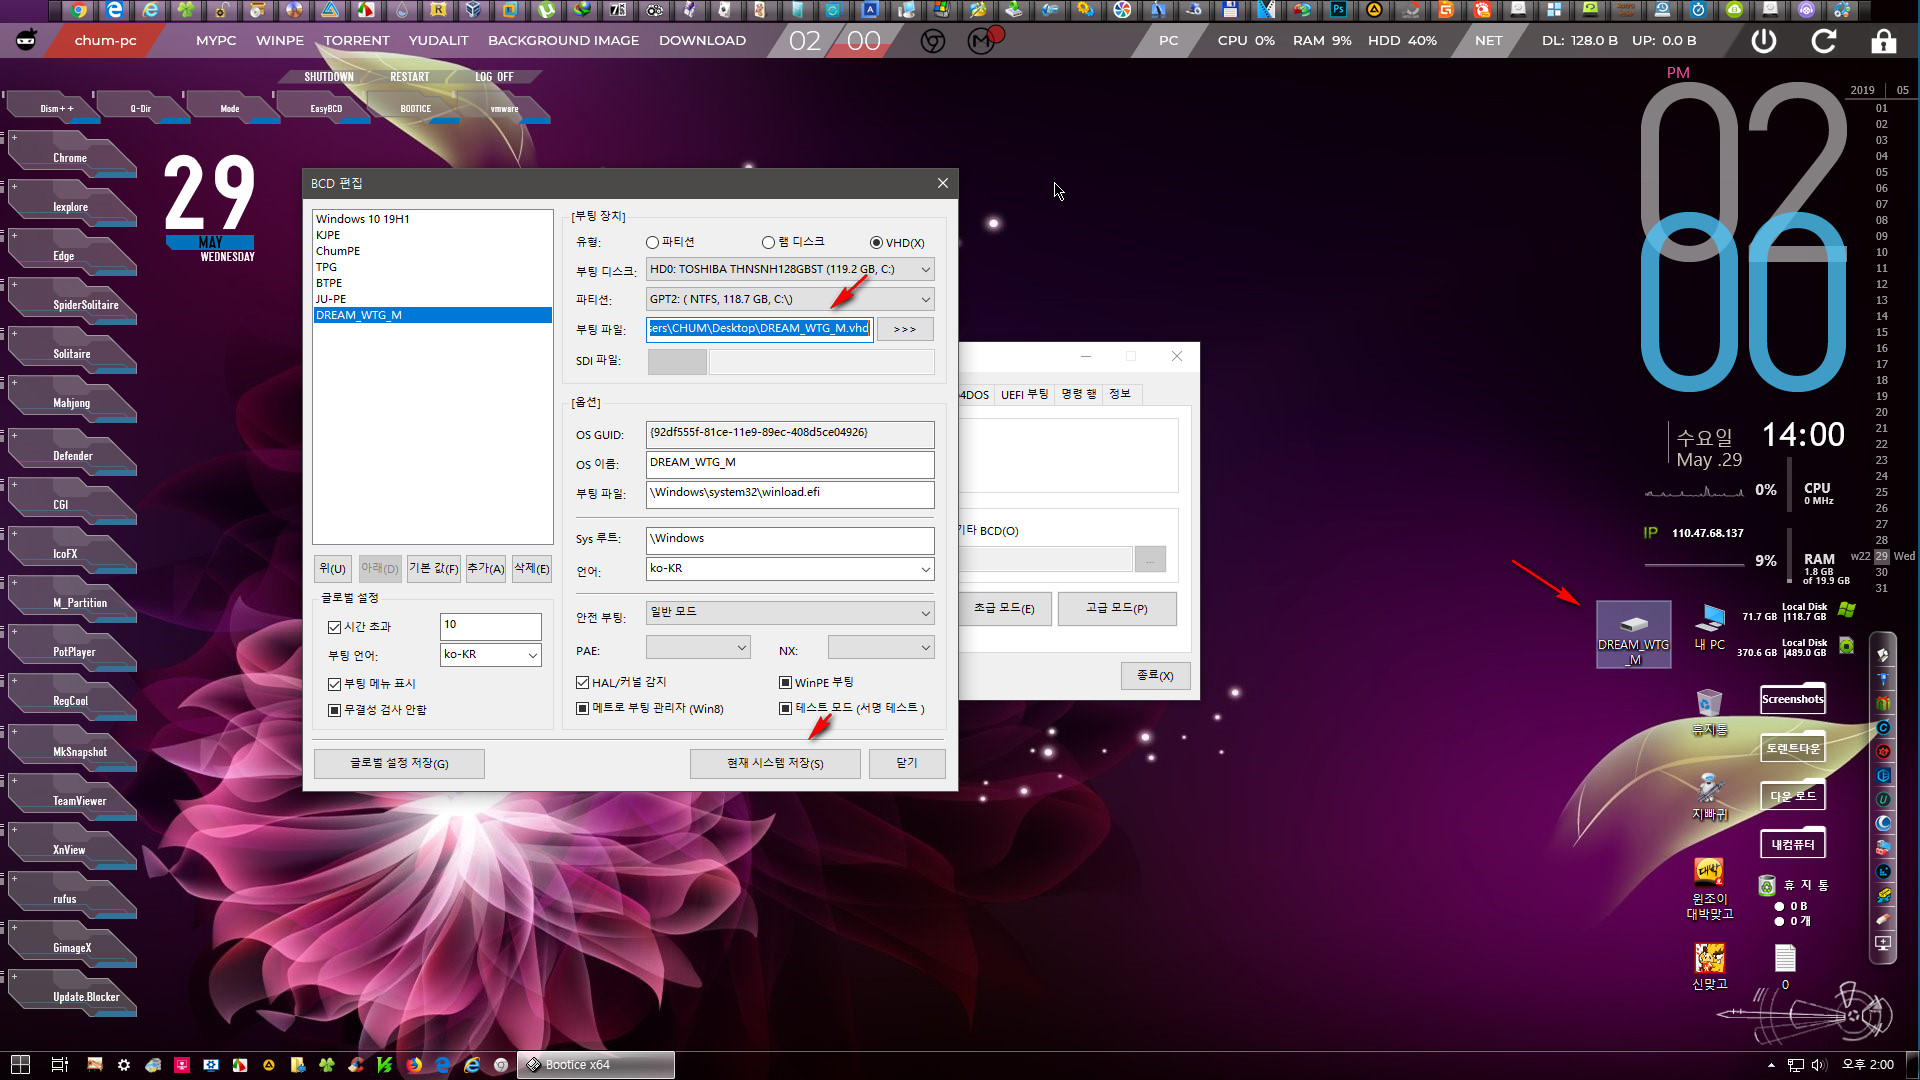Expand the 부팅 언어 dropdown

pyautogui.click(x=490, y=654)
